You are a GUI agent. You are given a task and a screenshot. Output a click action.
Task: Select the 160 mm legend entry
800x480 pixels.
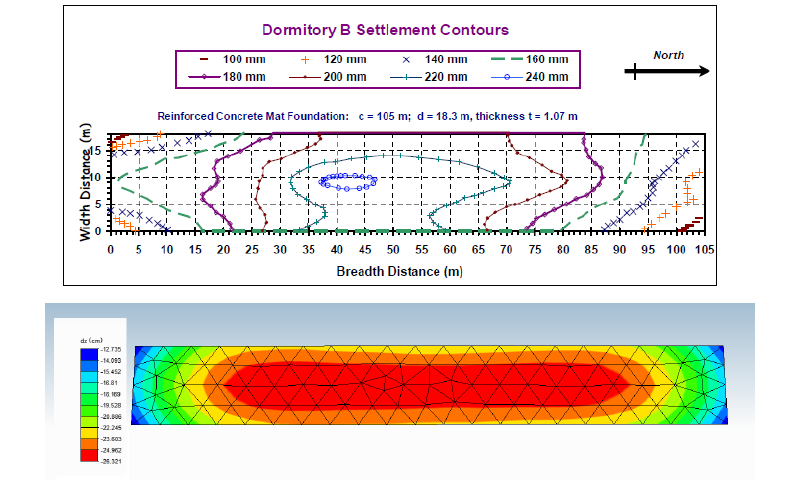[x=530, y=60]
